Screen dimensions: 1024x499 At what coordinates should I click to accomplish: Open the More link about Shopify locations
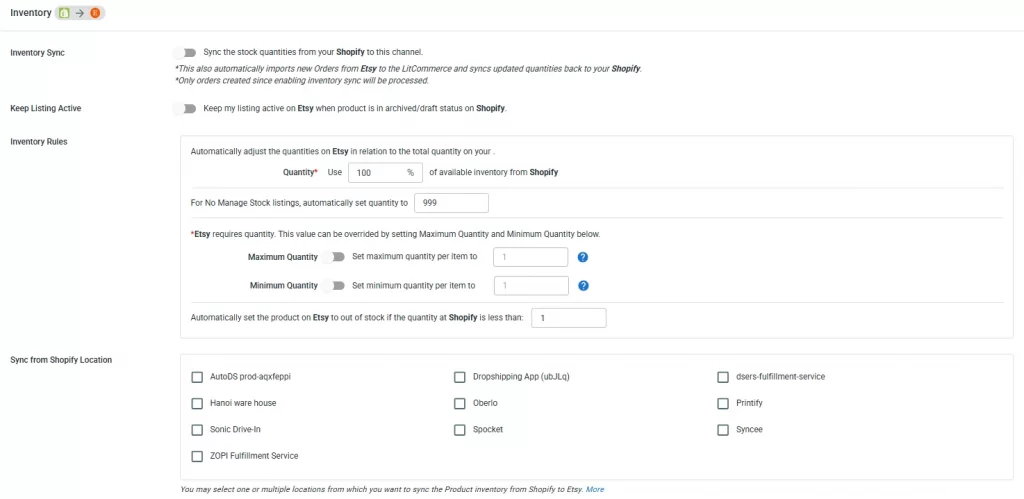point(595,489)
